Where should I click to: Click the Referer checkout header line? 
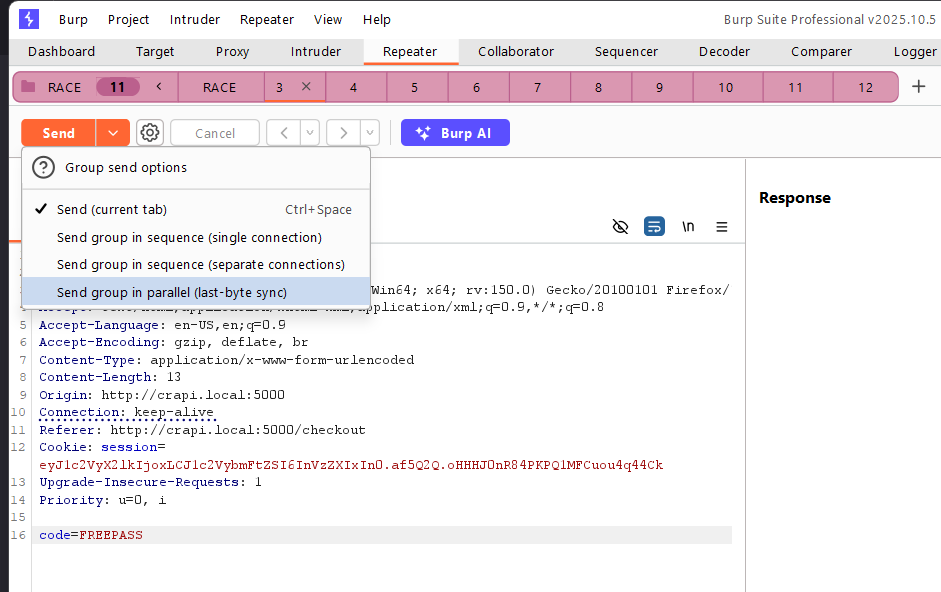[x=202, y=430]
